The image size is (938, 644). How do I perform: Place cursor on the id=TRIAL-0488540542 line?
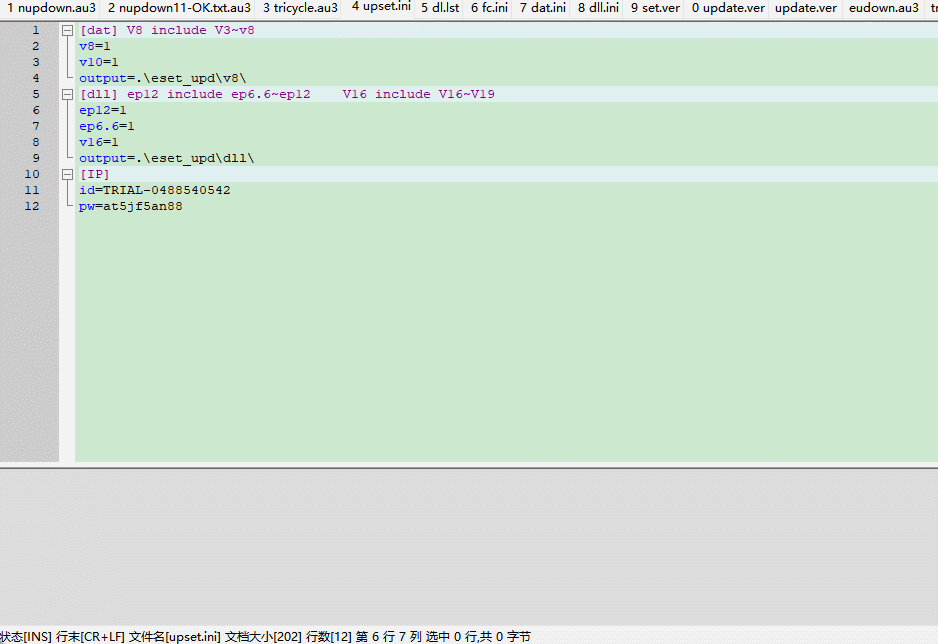(x=155, y=190)
